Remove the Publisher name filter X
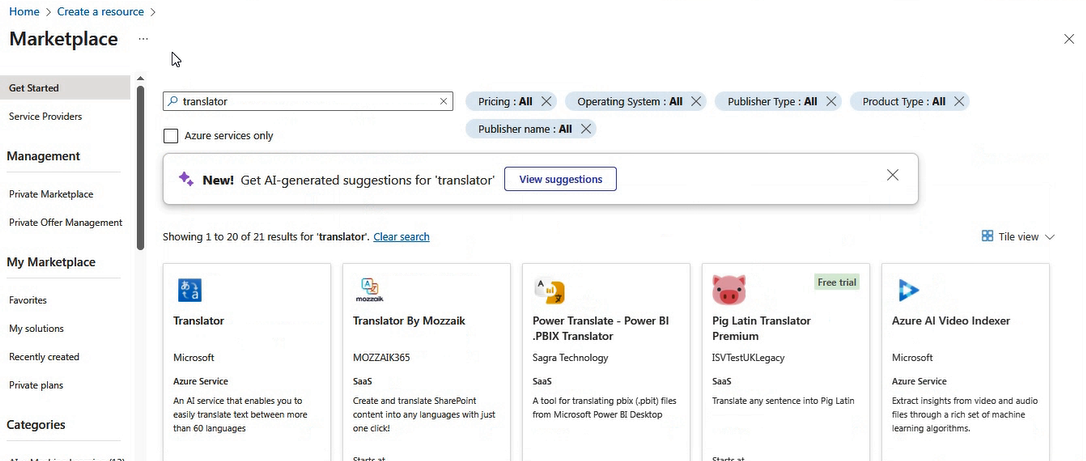The width and height of the screenshot is (1086, 461). tap(585, 129)
